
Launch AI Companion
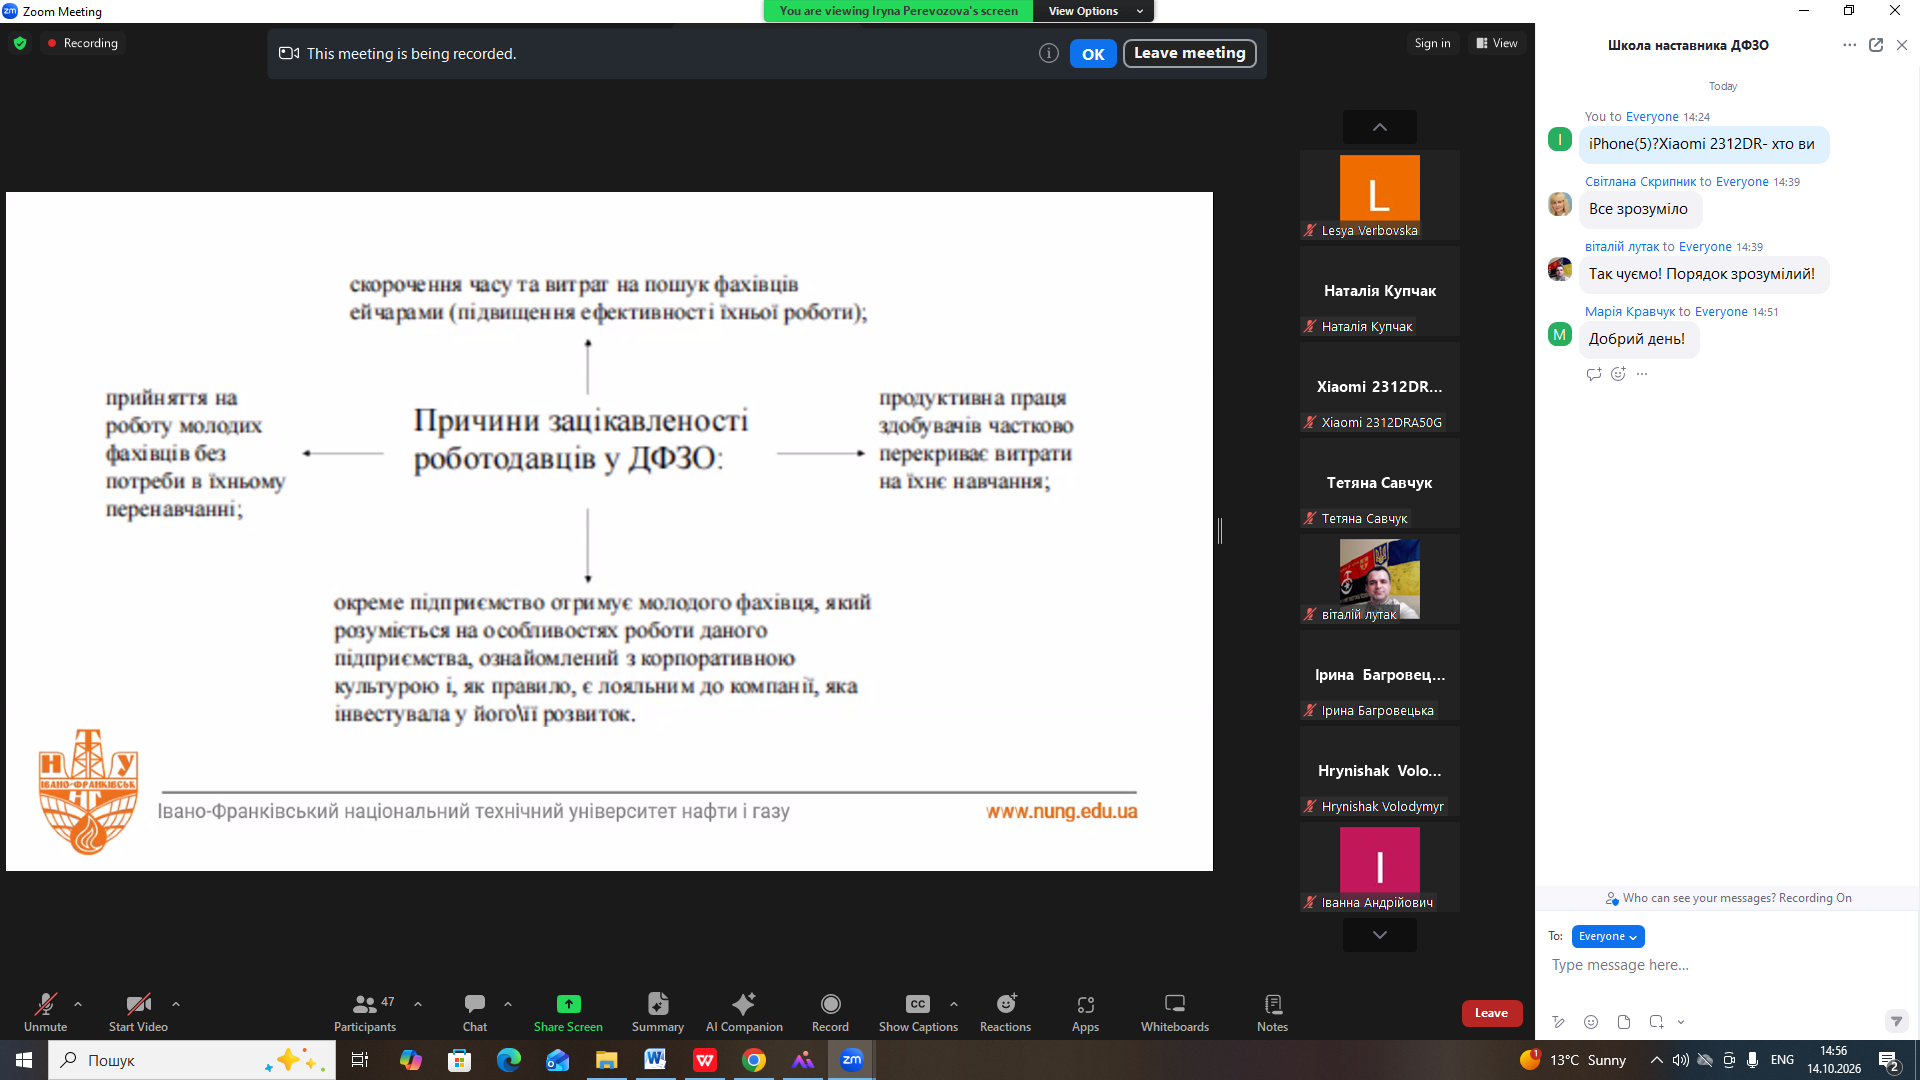744,1012
